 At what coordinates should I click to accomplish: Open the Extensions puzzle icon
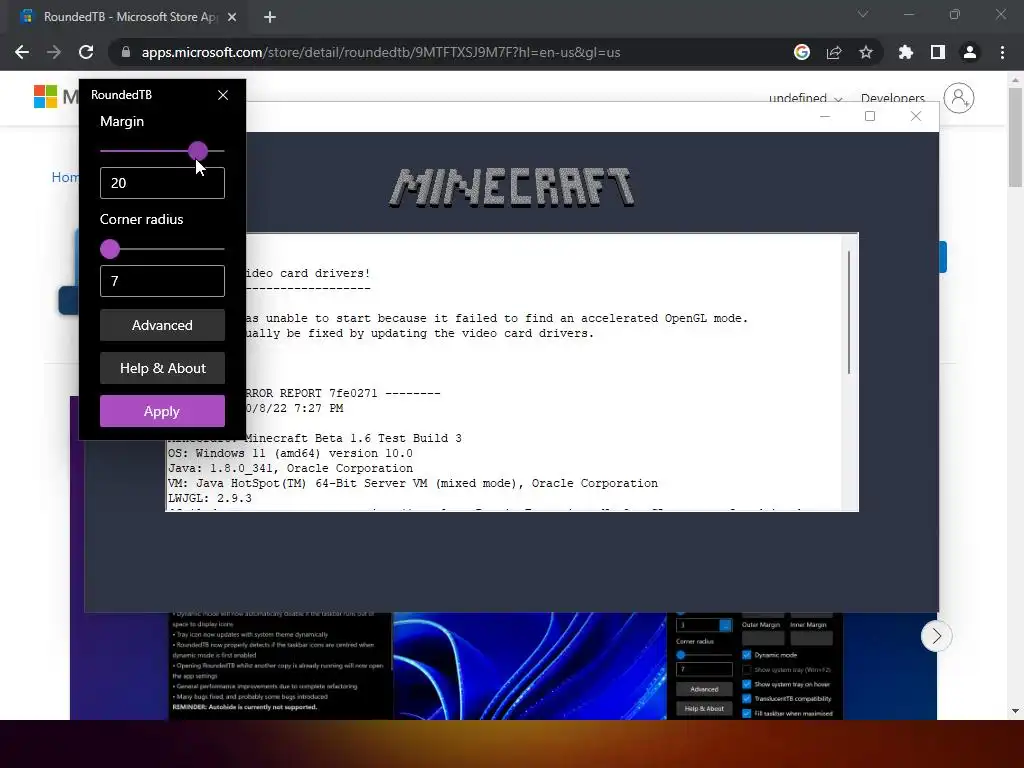coord(906,52)
